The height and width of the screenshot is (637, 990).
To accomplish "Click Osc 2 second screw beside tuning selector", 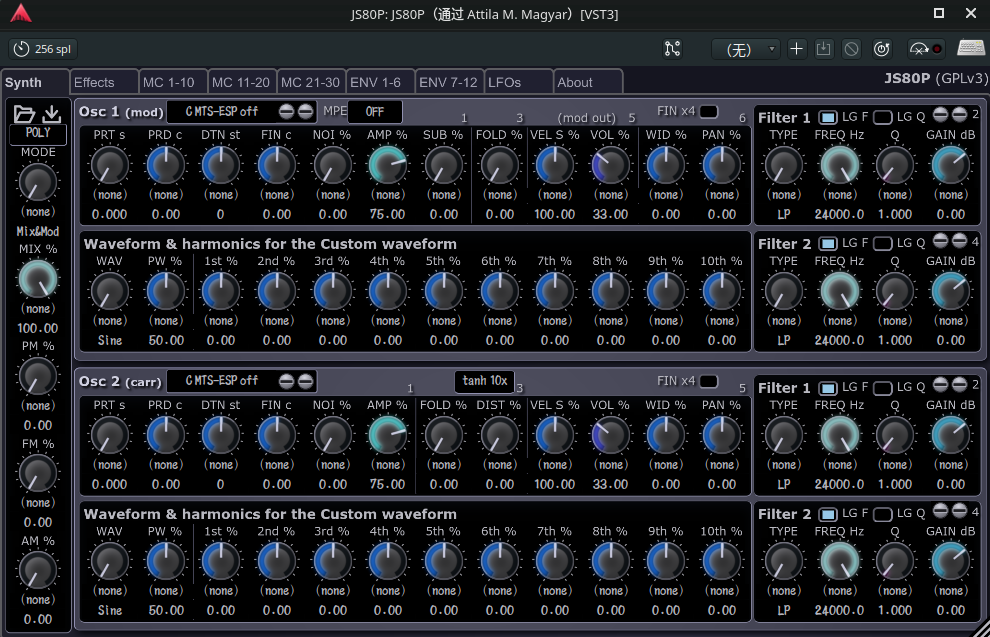I will pyautogui.click(x=306, y=381).
